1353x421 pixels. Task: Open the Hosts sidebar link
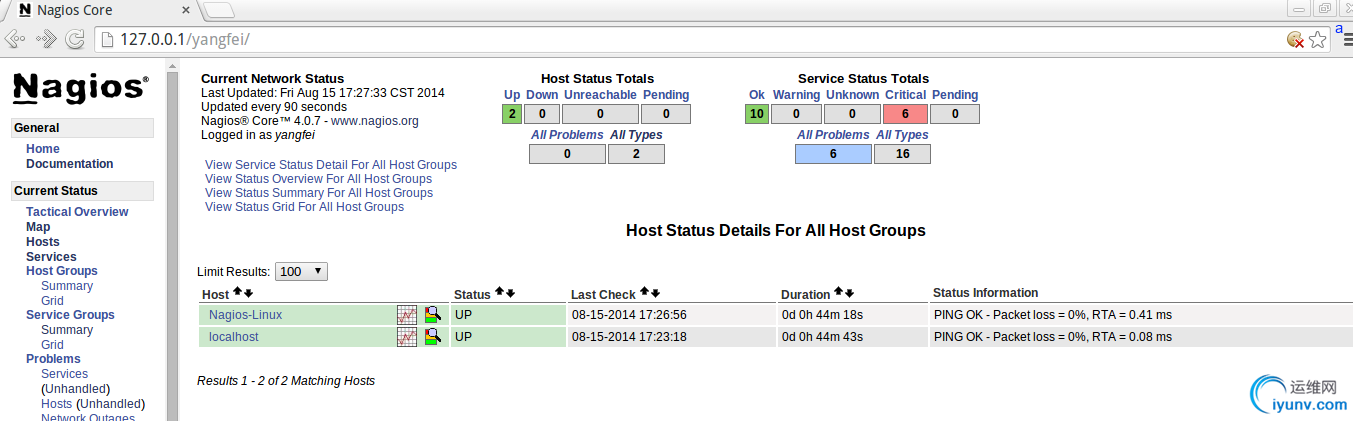tap(43, 242)
